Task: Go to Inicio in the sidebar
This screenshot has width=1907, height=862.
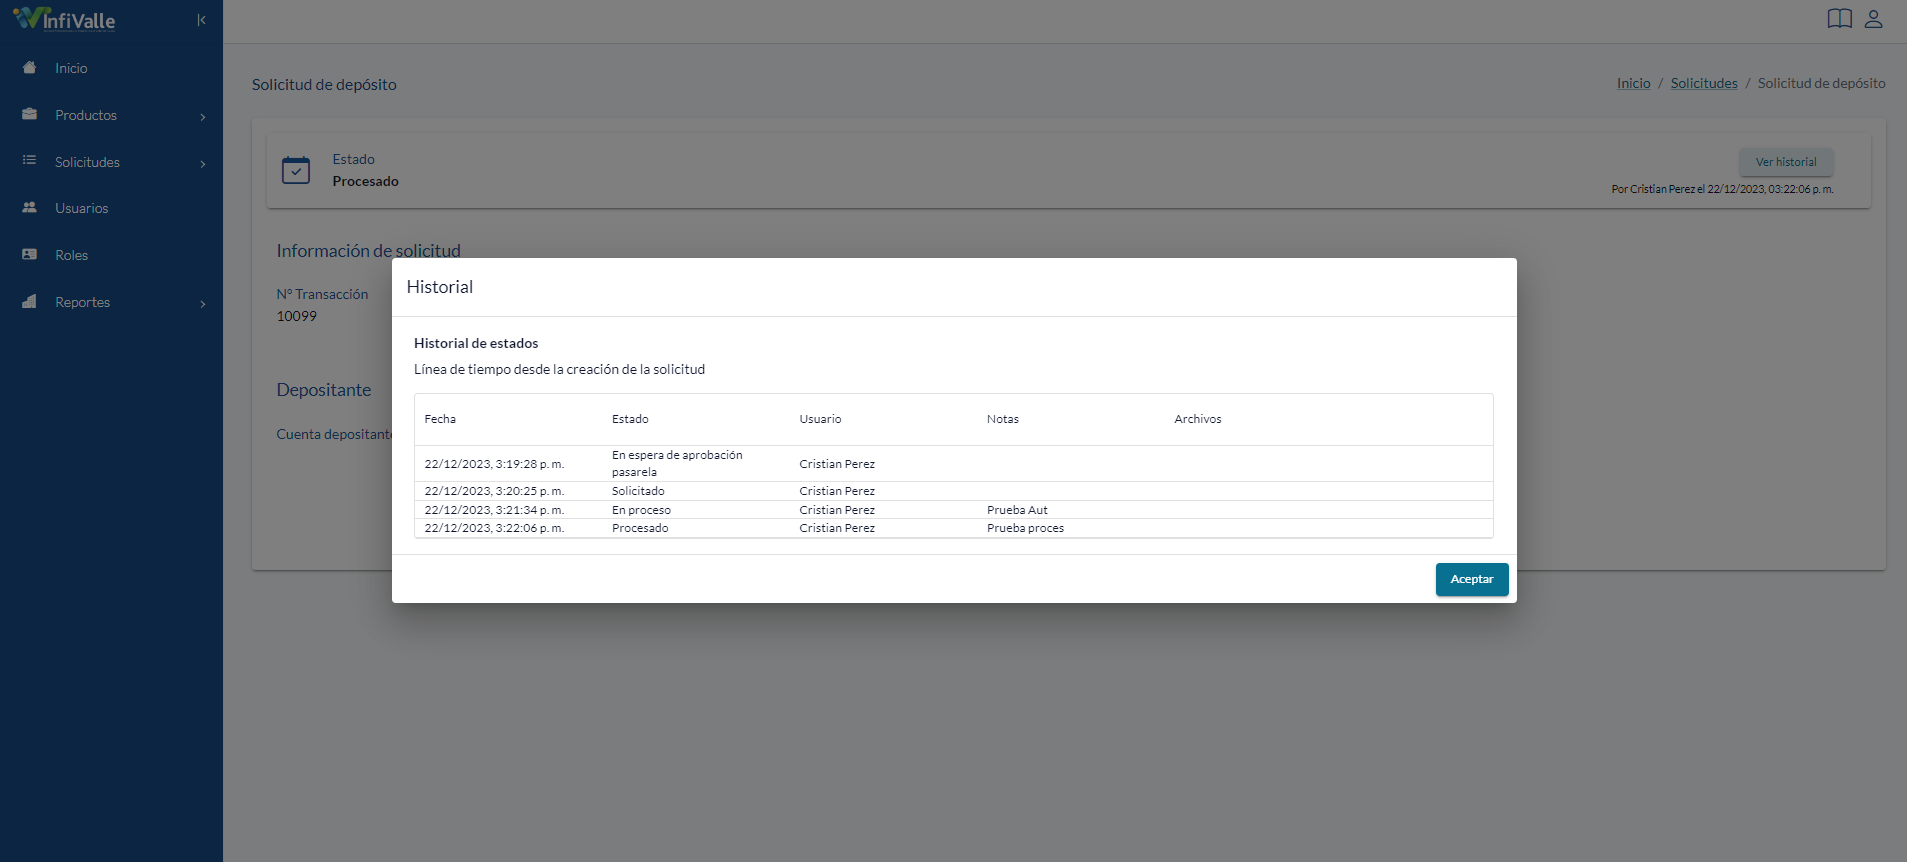Action: click(x=71, y=68)
